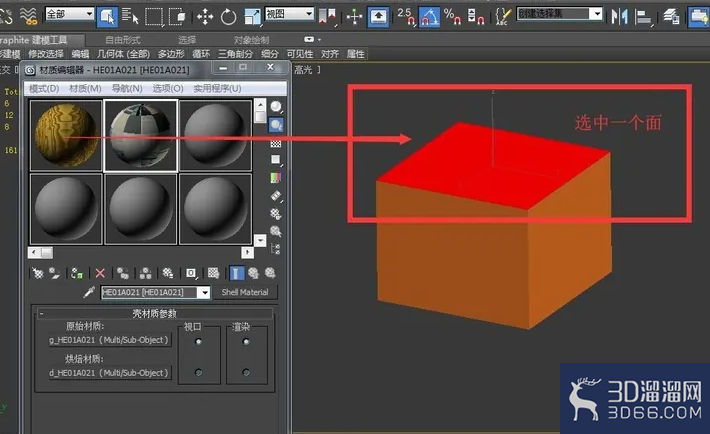
Task: Open the 材质(M) menu
Action: (x=85, y=88)
